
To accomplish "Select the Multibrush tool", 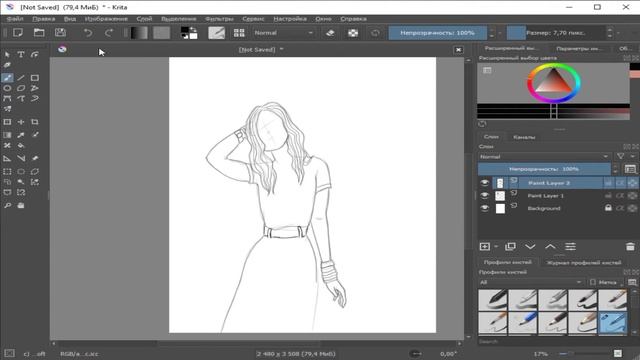I will 7,109.
